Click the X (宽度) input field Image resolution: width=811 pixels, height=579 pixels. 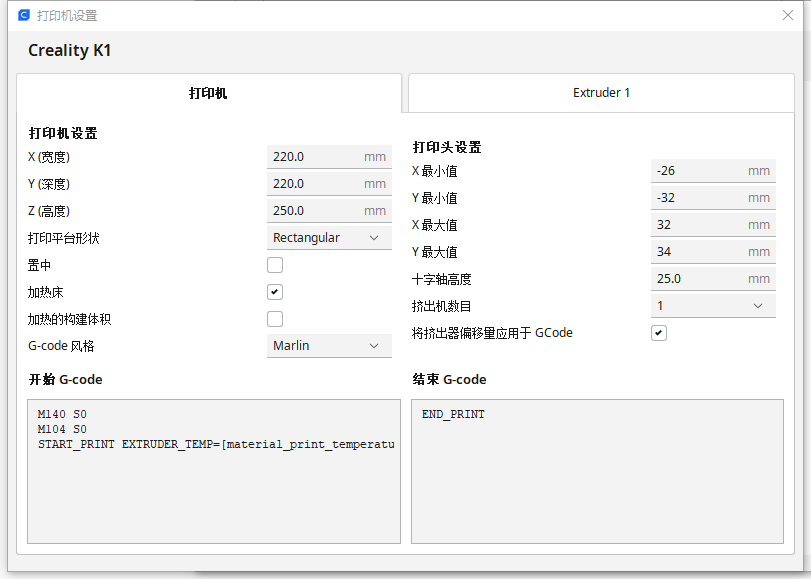coord(329,157)
